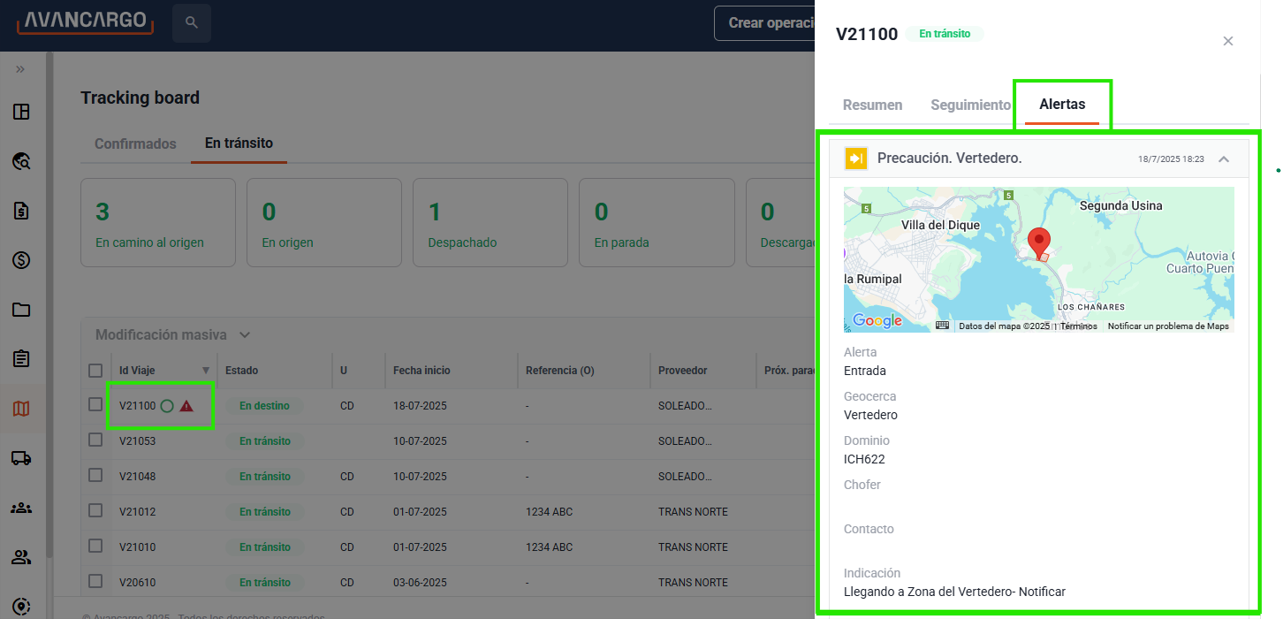This screenshot has height=619, width=1282.
Task: Close the V21100 detail panel
Action: [1228, 41]
